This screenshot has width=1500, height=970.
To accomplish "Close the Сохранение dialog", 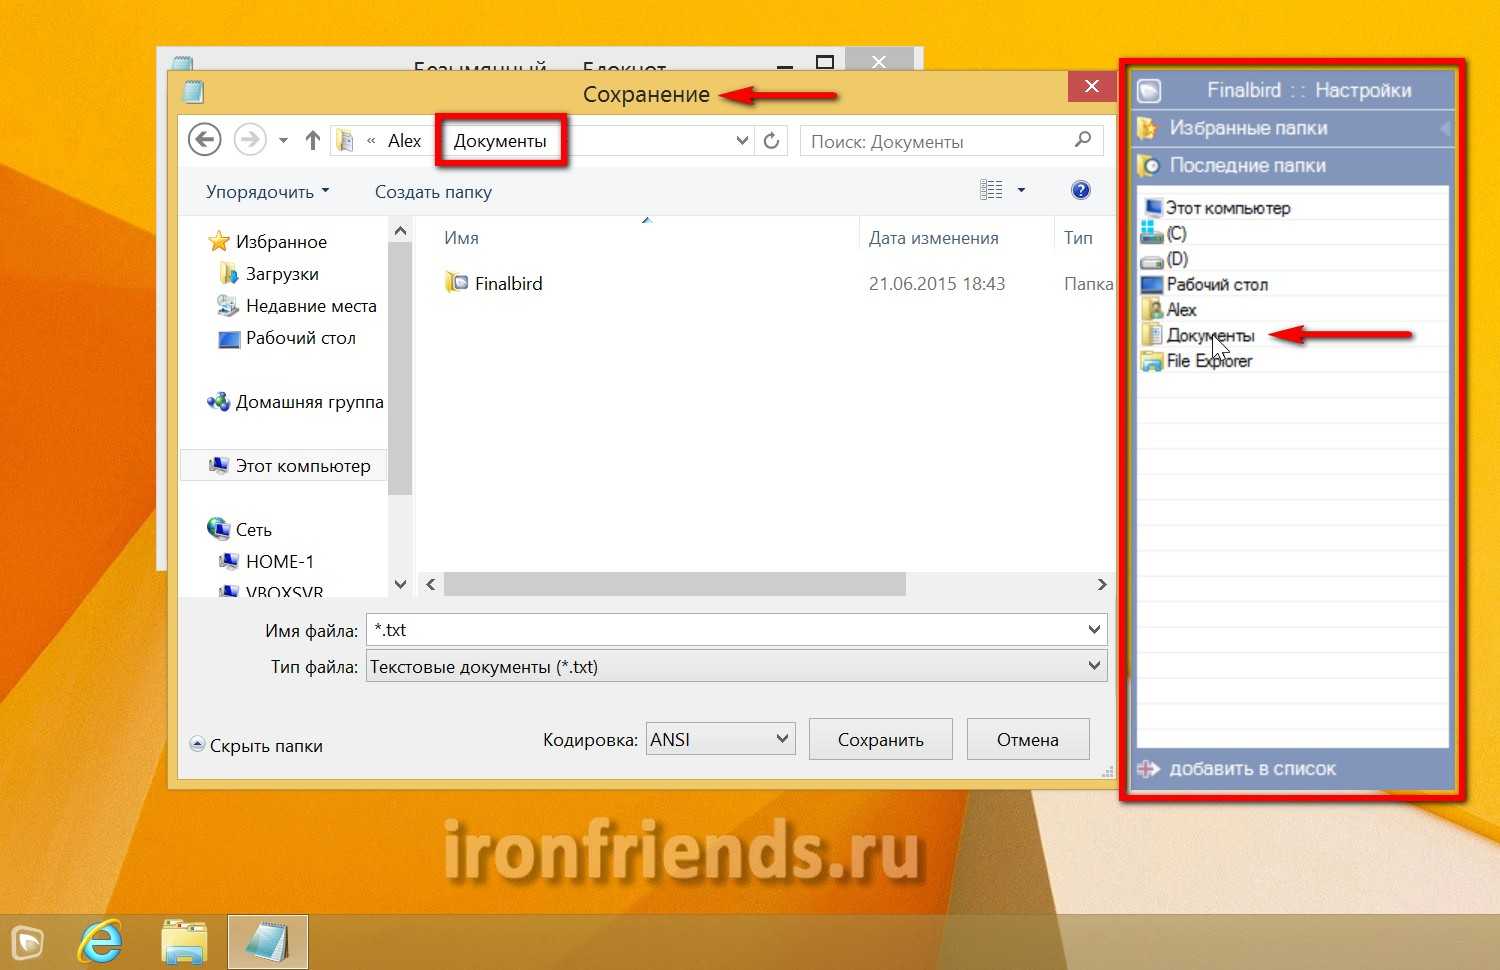I will click(1092, 87).
